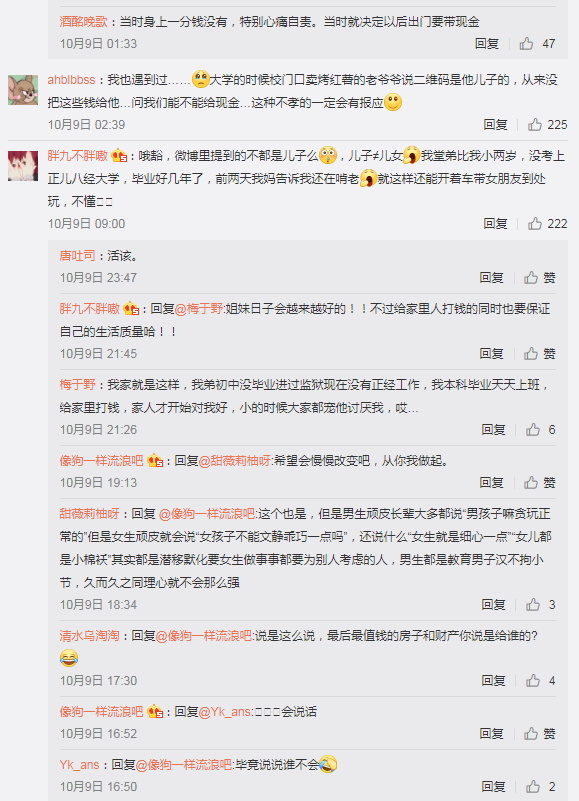Like 梅于野's reply with 6 likes

533,430
